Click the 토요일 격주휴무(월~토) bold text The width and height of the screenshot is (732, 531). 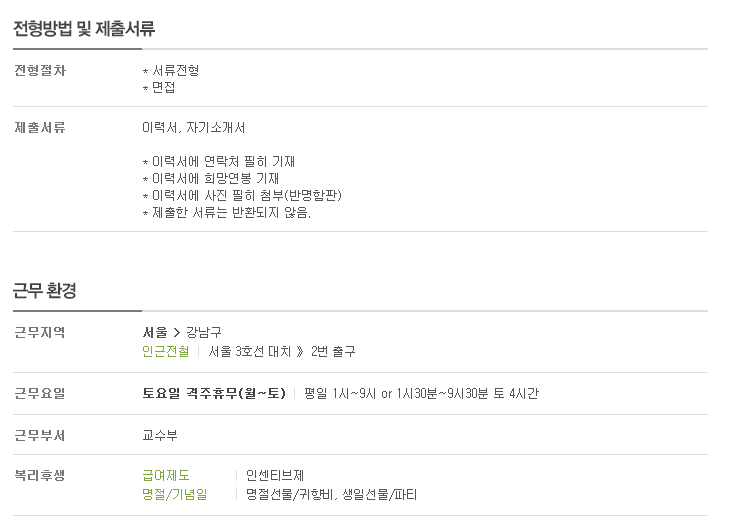214,393
